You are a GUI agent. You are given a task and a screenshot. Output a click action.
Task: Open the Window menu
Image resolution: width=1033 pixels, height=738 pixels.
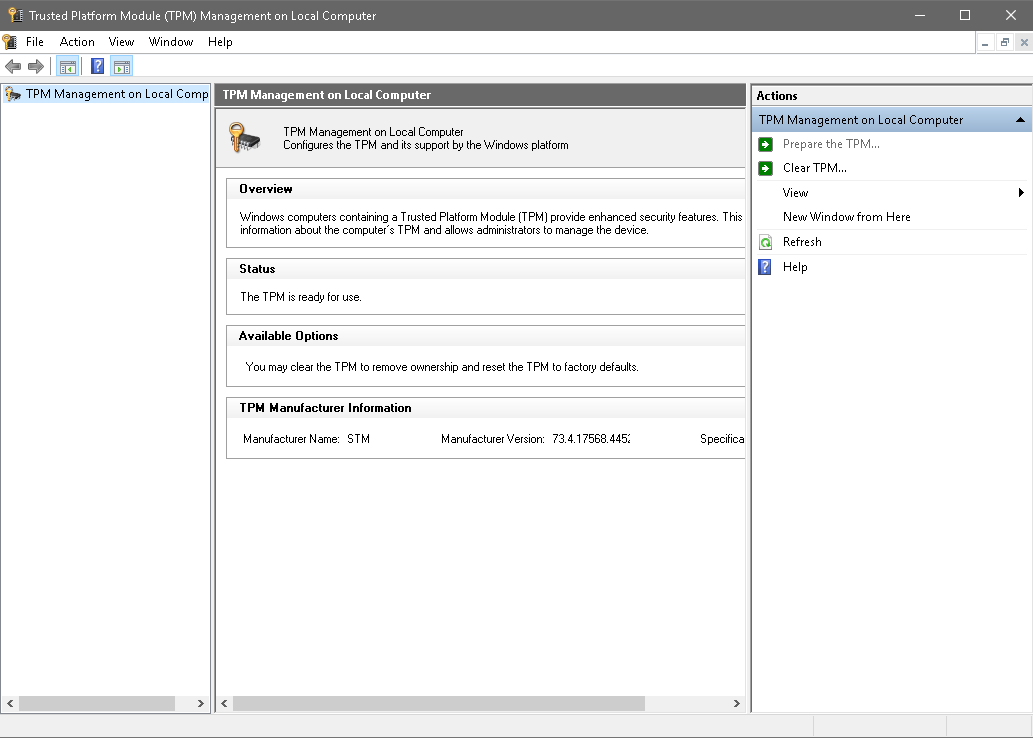[x=171, y=42]
